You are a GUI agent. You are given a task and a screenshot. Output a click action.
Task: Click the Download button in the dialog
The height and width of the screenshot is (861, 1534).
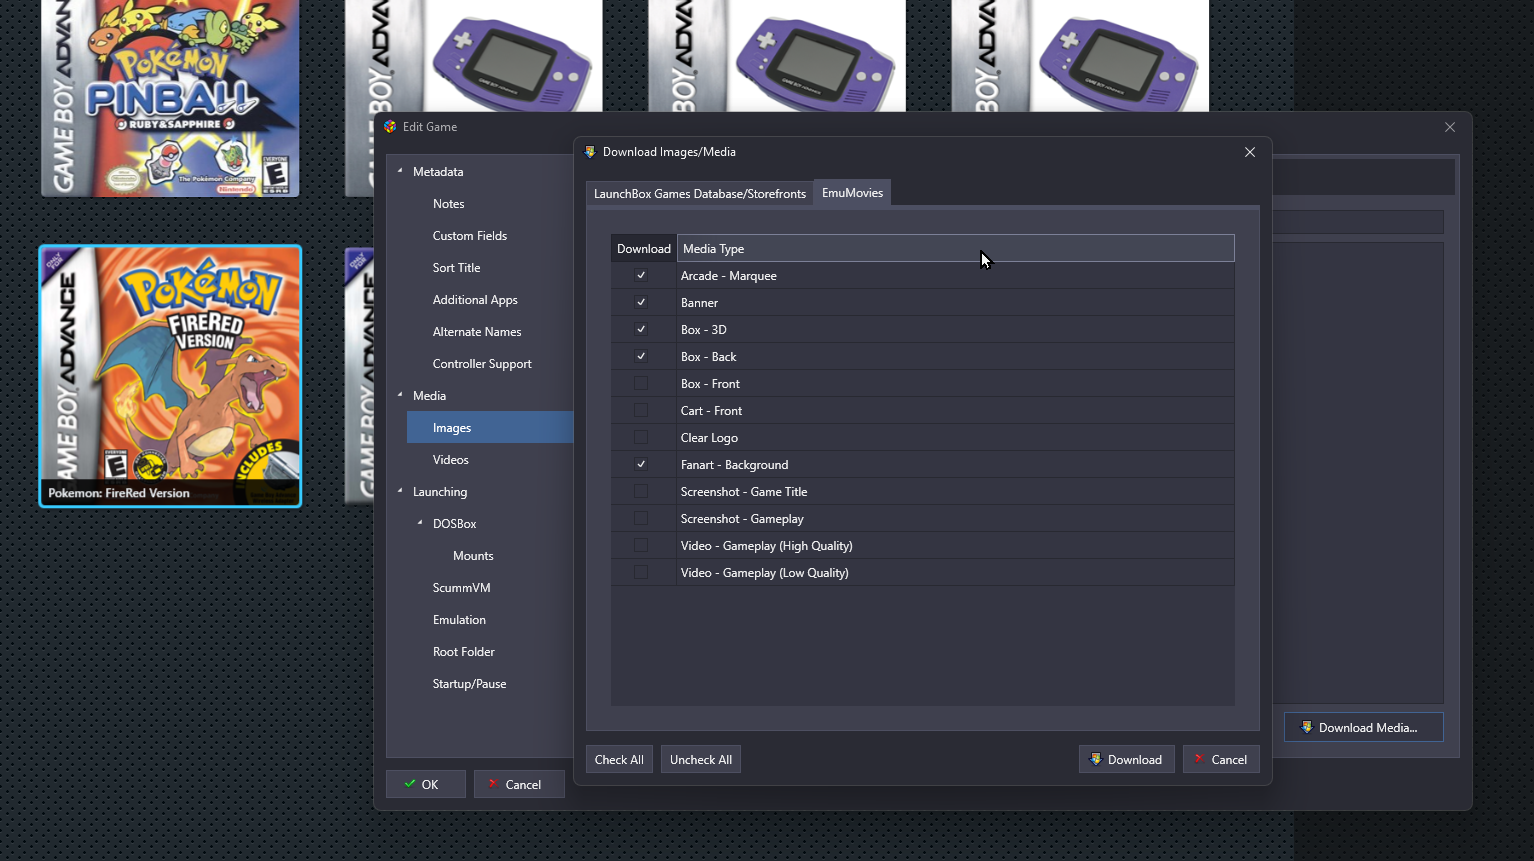[x=1126, y=759]
